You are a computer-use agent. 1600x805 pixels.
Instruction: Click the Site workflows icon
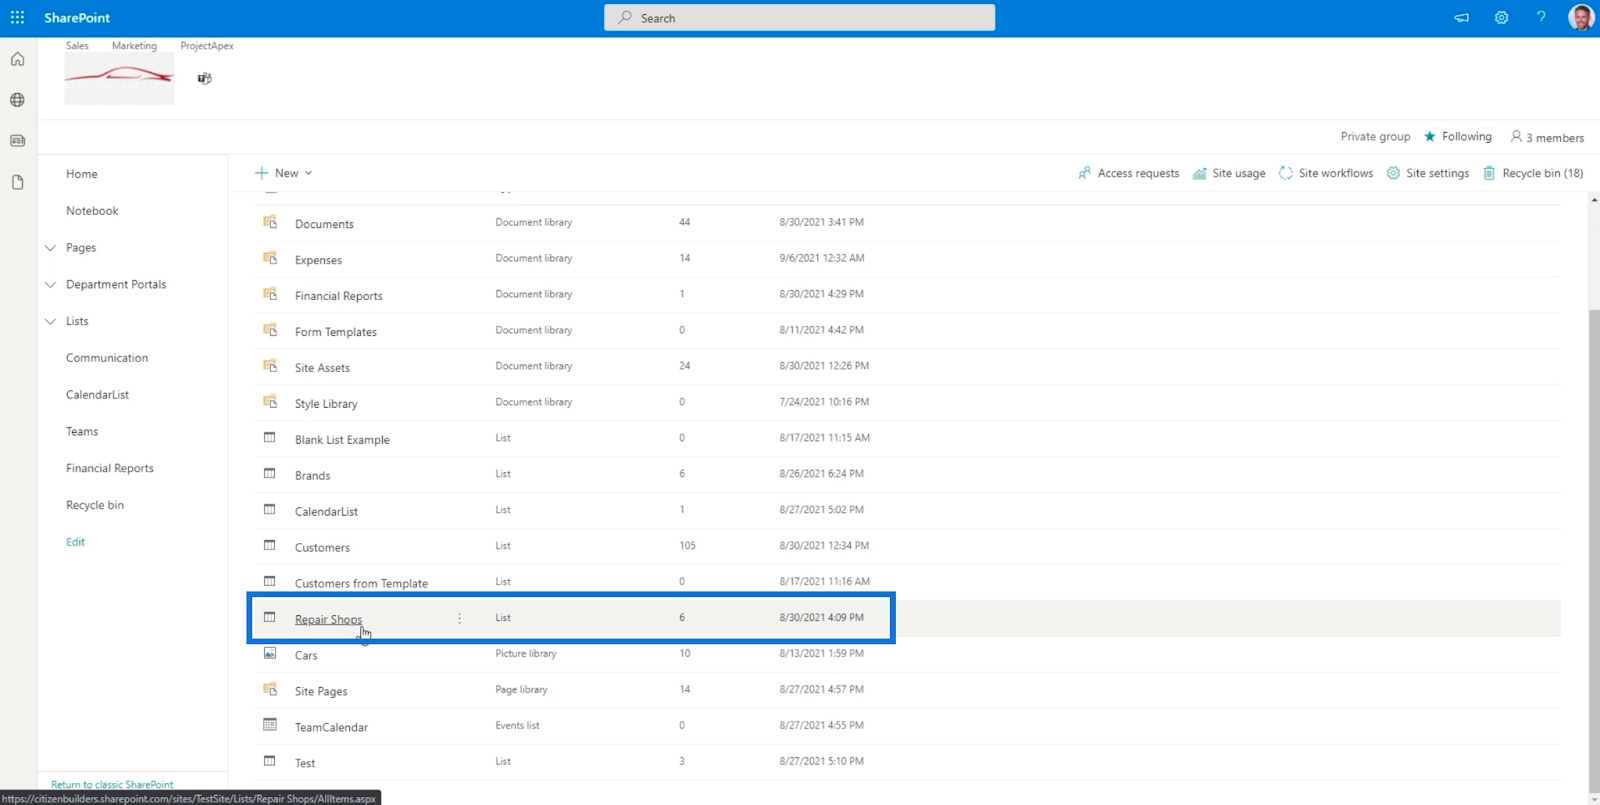point(1286,173)
